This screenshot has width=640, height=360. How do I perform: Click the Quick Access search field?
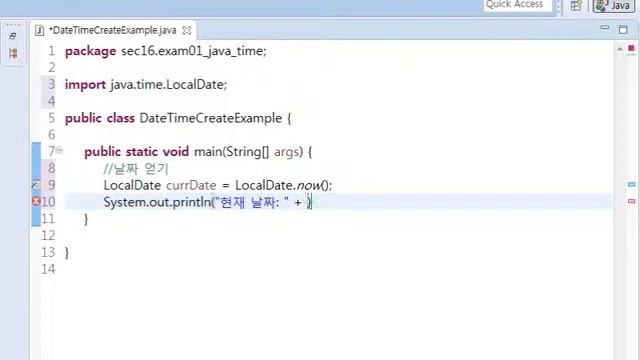click(x=518, y=5)
